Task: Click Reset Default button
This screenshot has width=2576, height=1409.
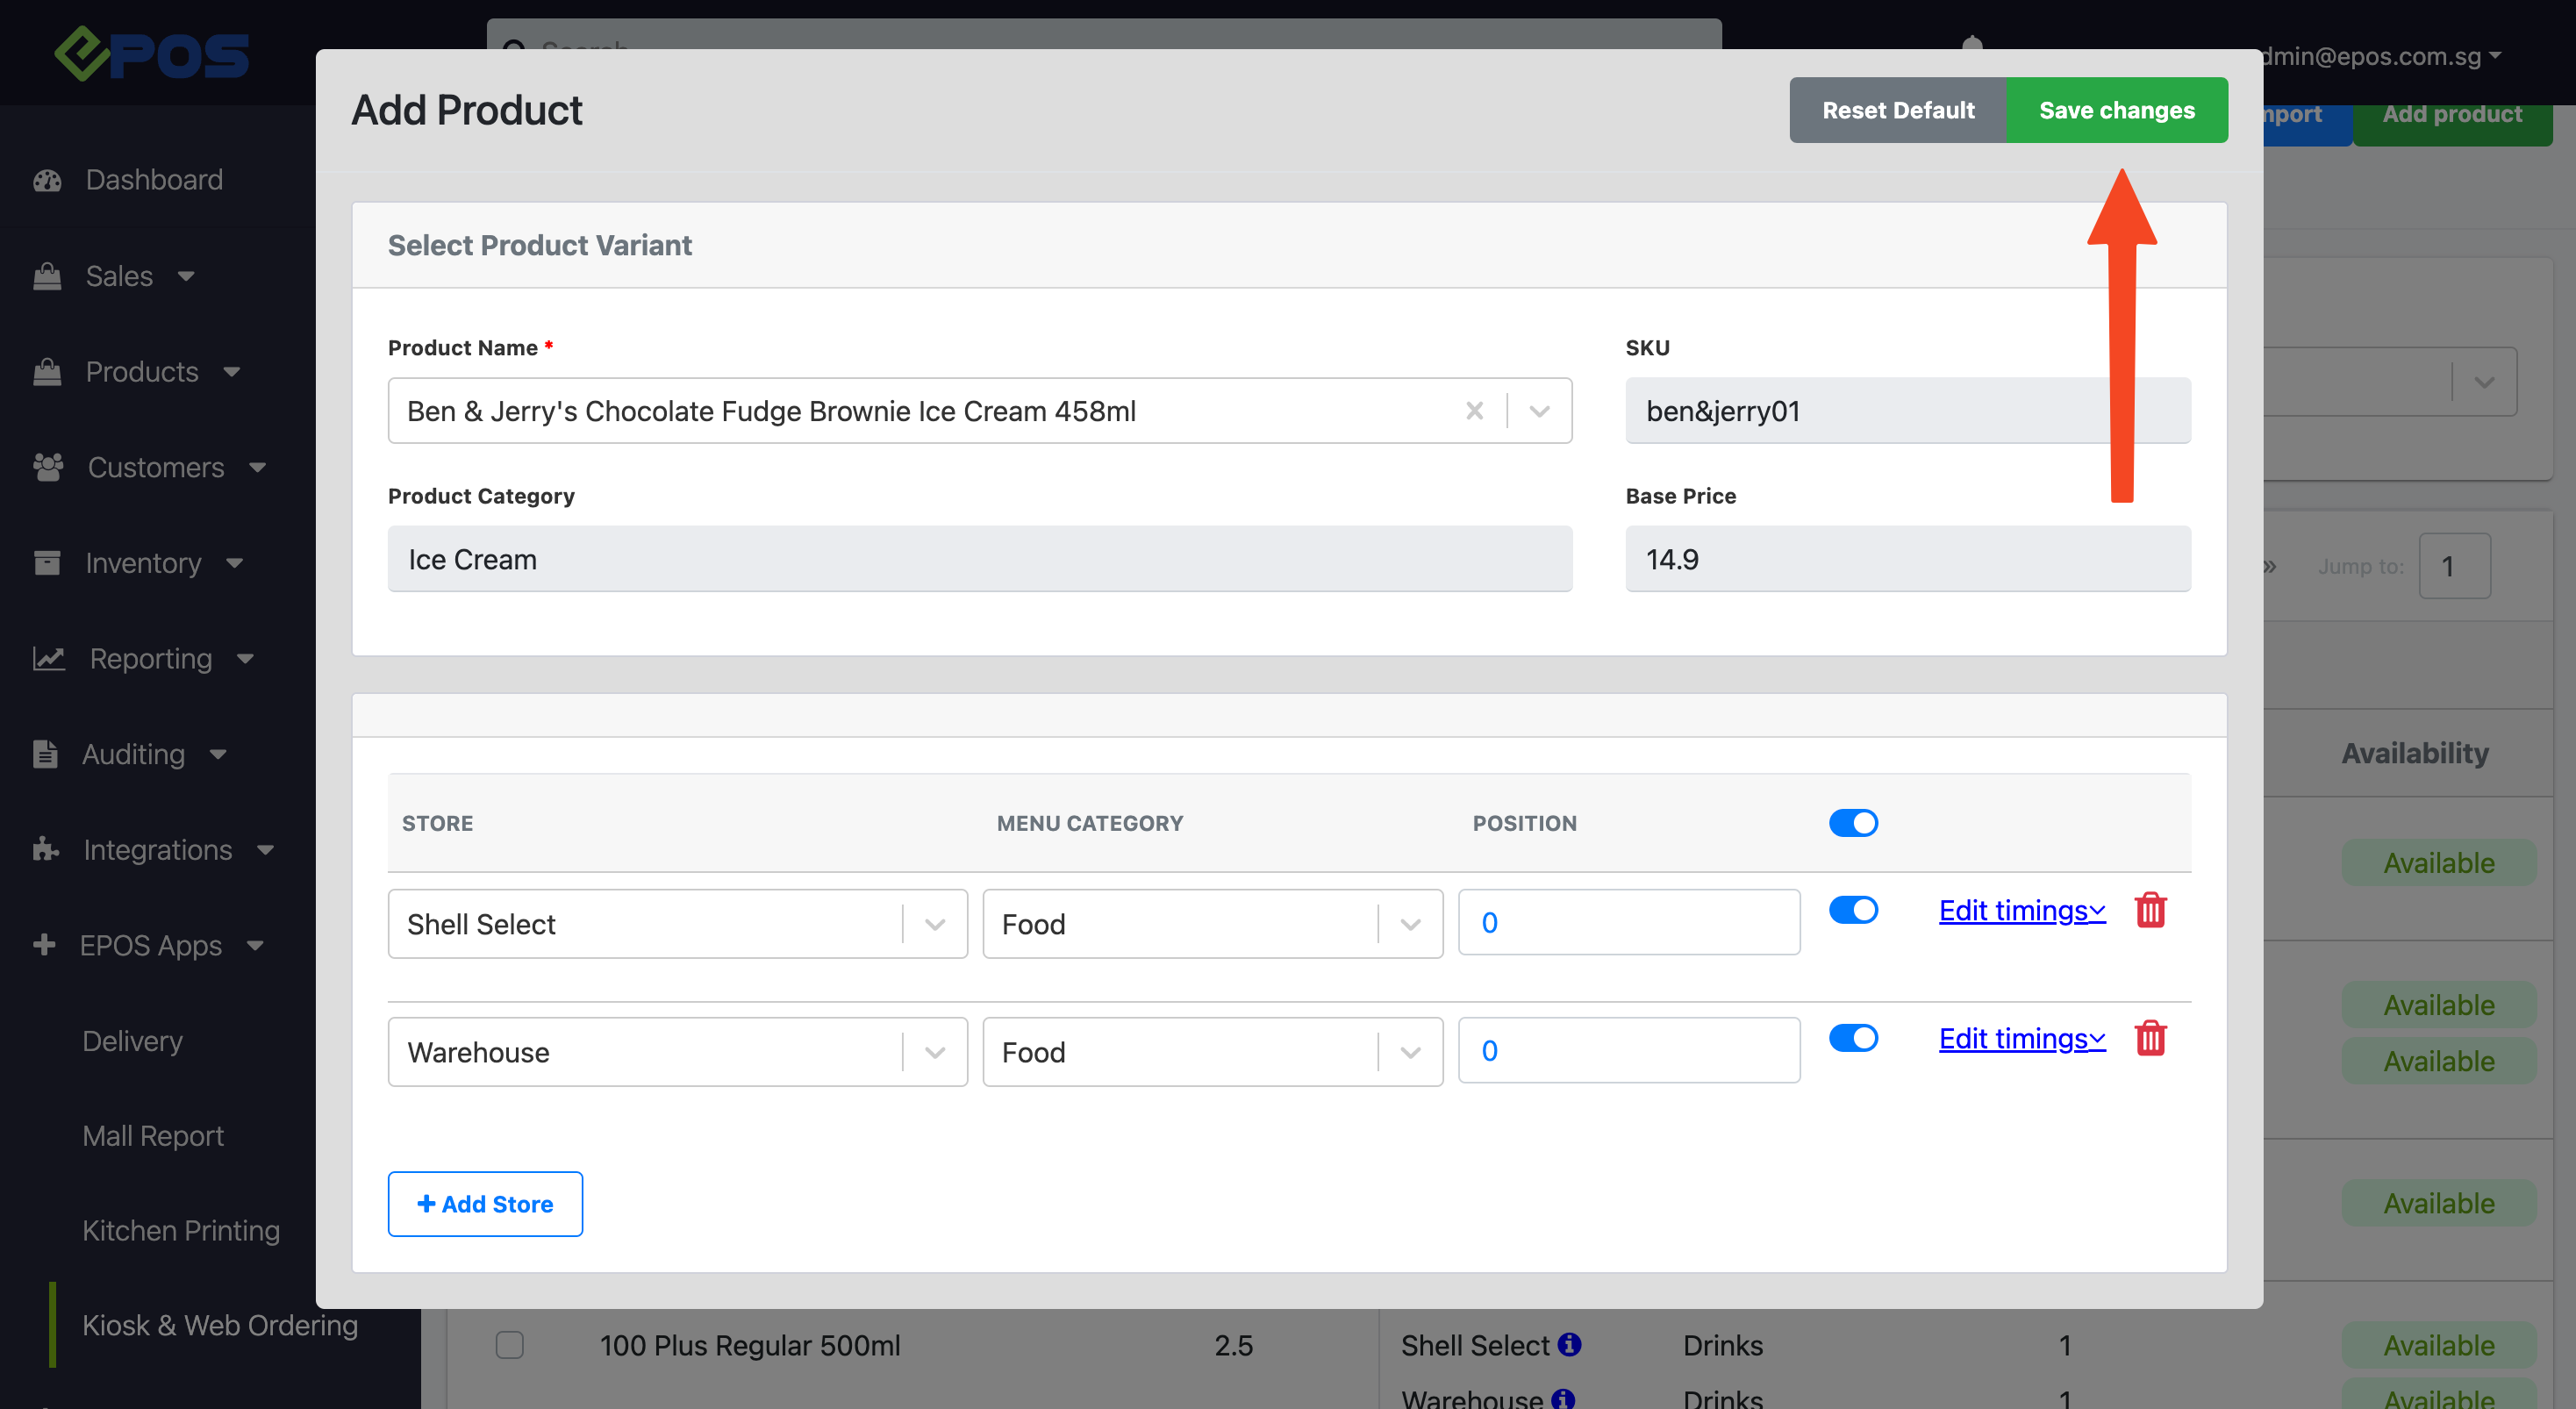Action: pyautogui.click(x=1898, y=110)
